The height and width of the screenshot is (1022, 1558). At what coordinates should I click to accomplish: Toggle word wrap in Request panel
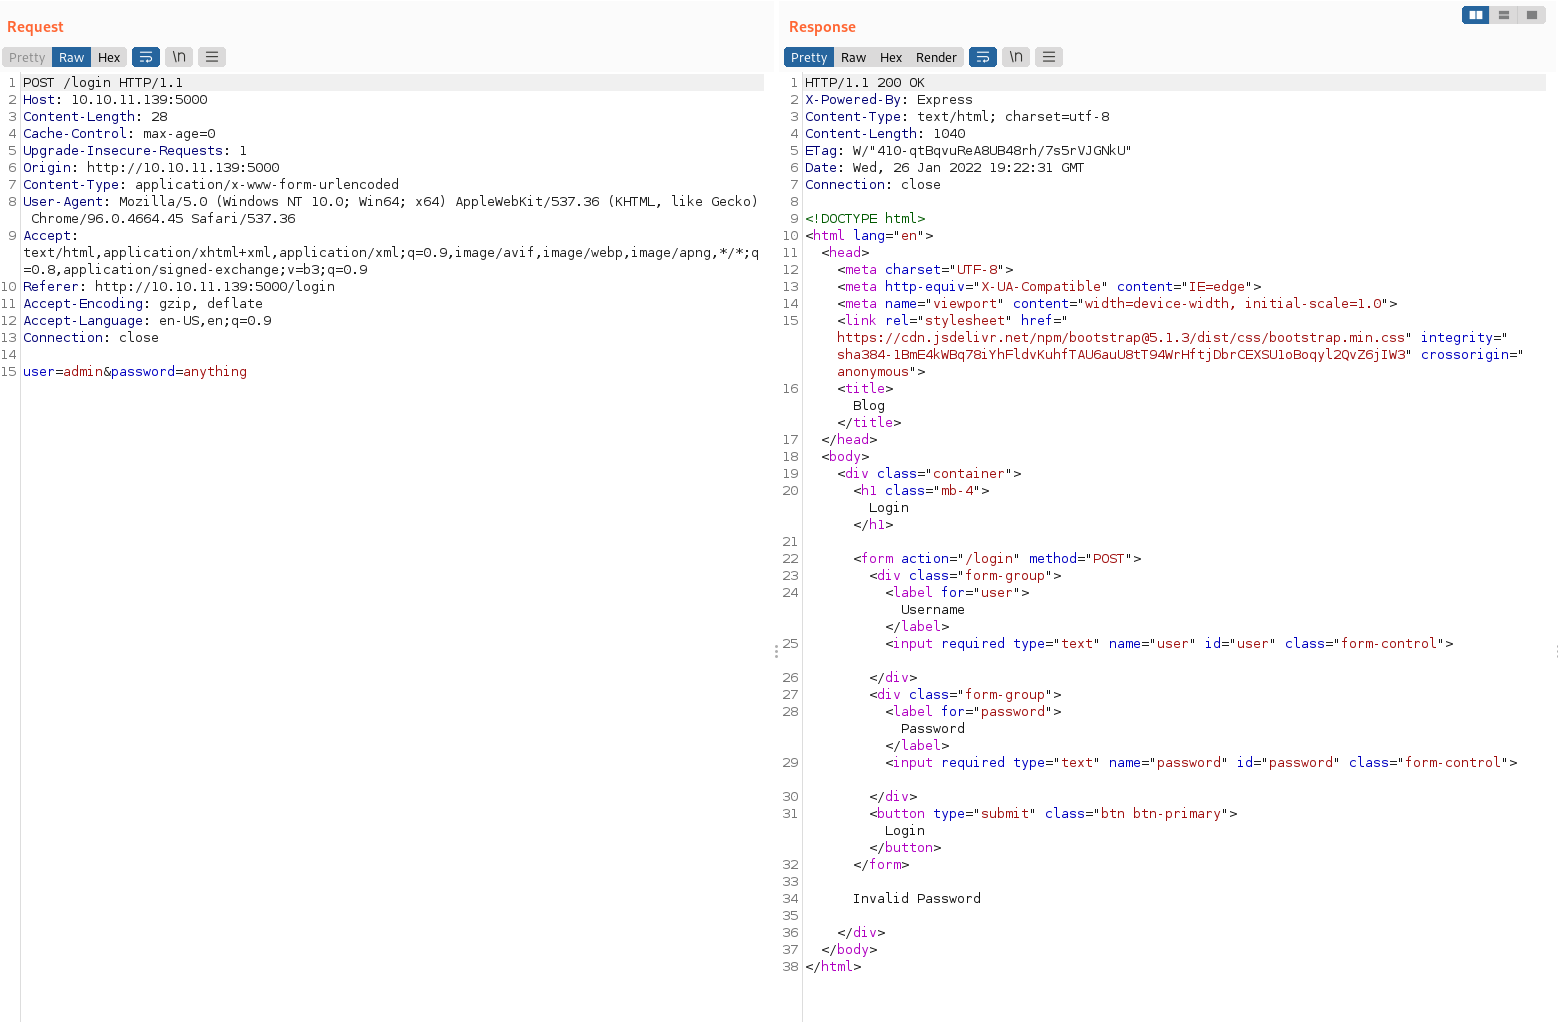coord(146,57)
